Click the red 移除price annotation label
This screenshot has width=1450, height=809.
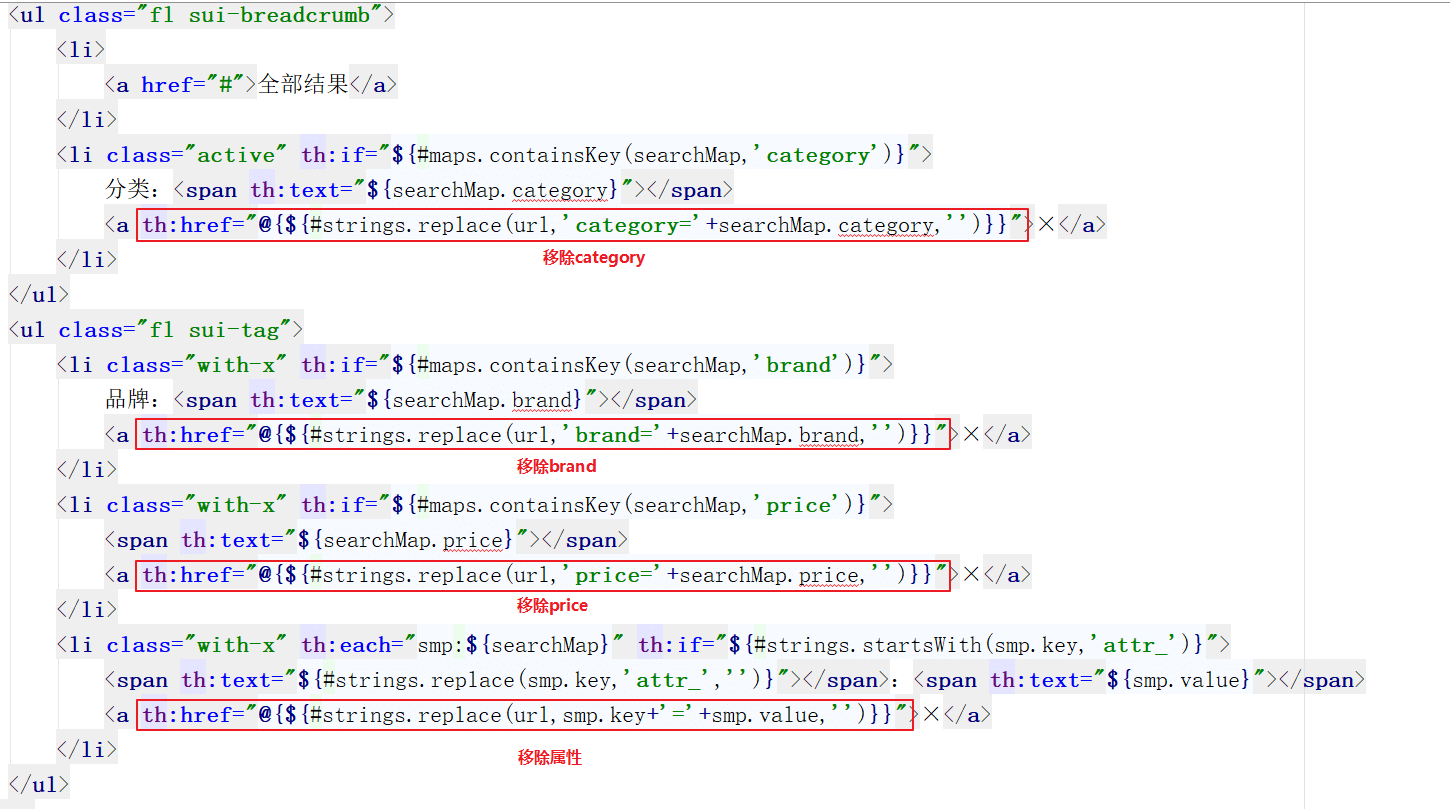click(552, 606)
